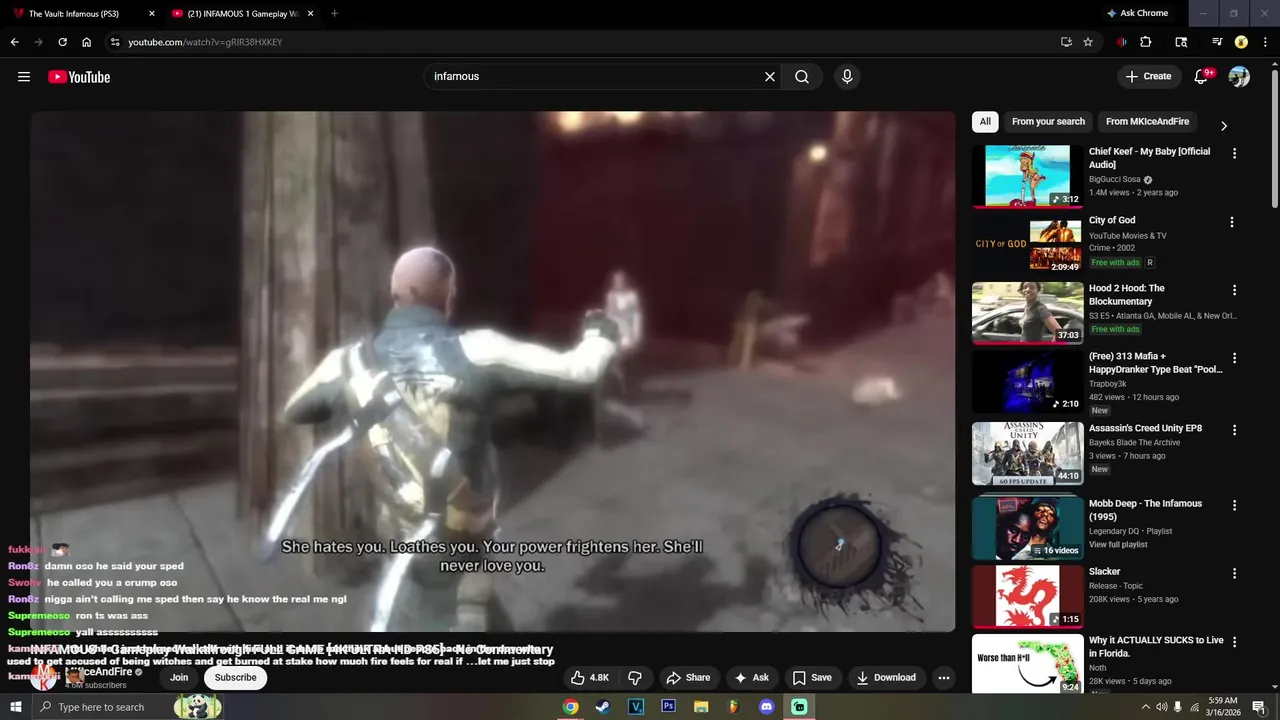Save video to a playlist
1280x720 pixels.
[812, 677]
